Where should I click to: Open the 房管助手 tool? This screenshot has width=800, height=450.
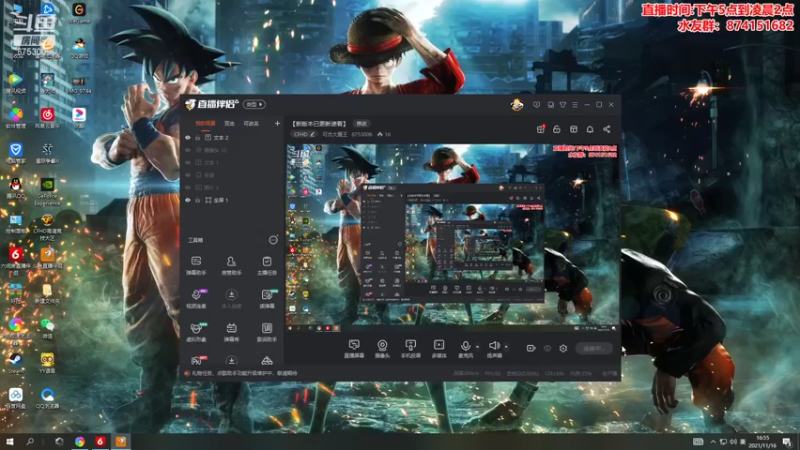pos(231,266)
